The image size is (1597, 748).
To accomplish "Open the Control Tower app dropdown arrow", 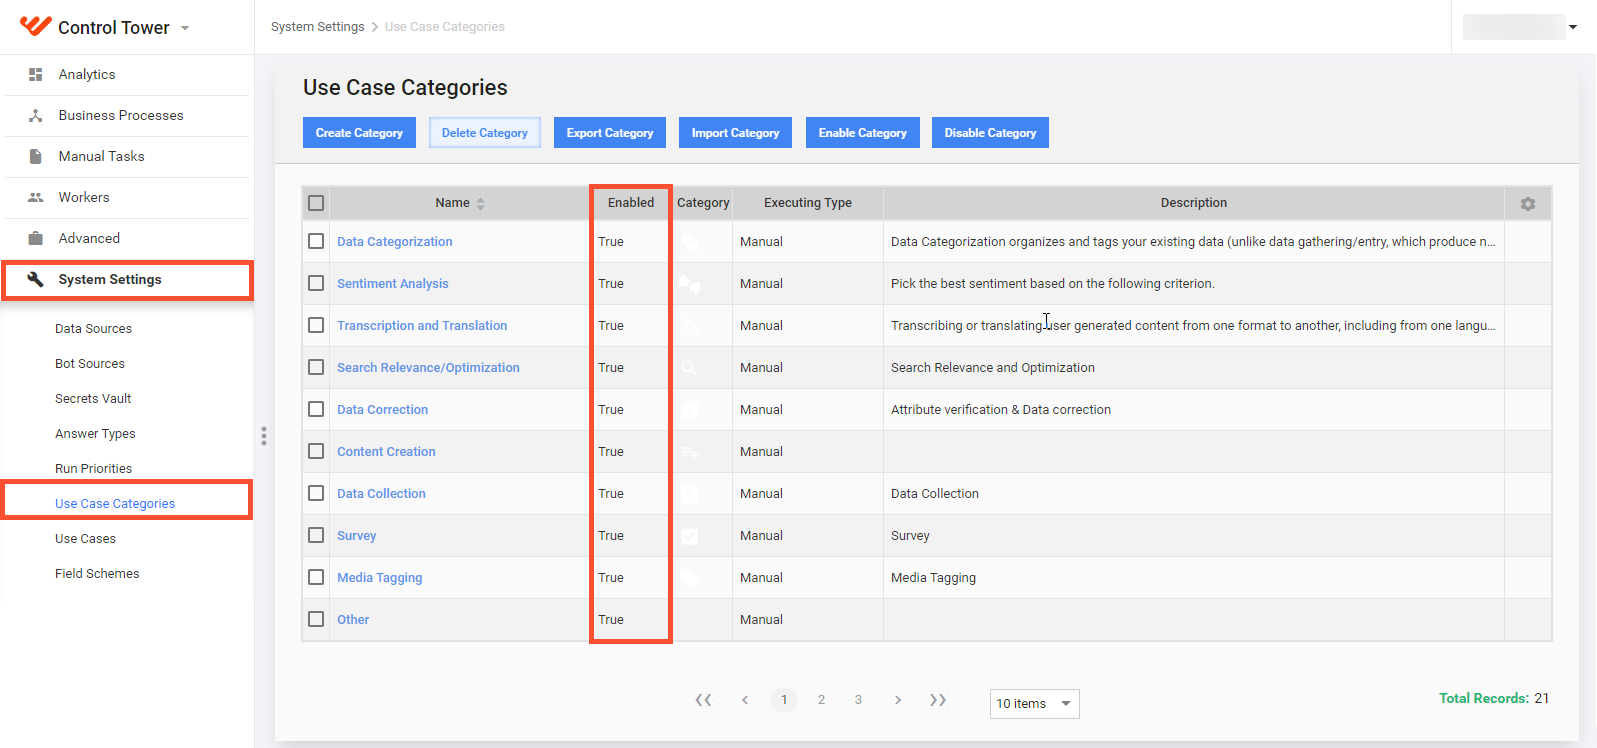I will point(185,28).
